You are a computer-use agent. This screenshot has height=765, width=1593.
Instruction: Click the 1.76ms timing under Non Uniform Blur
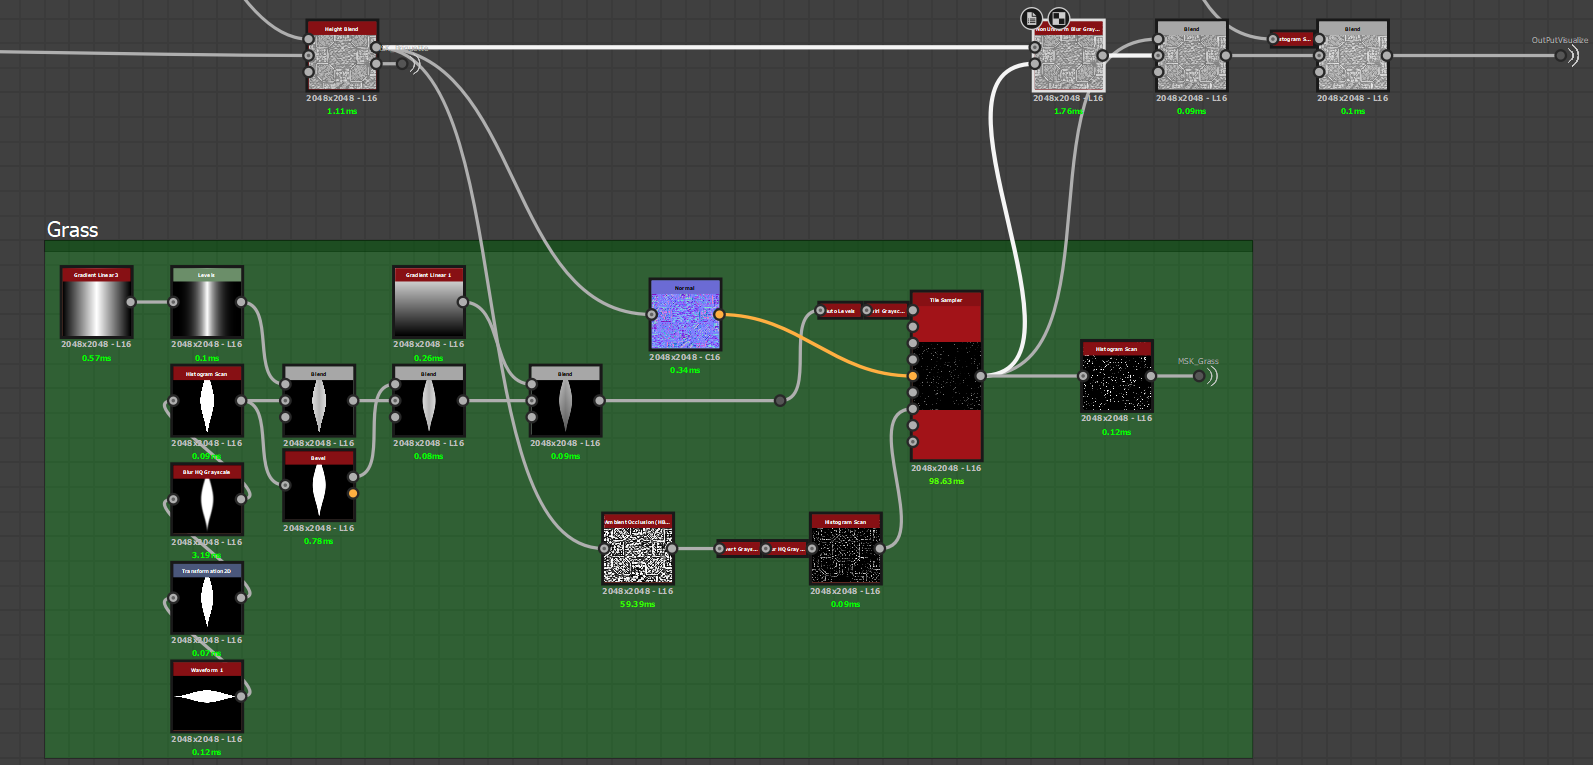(x=1068, y=111)
